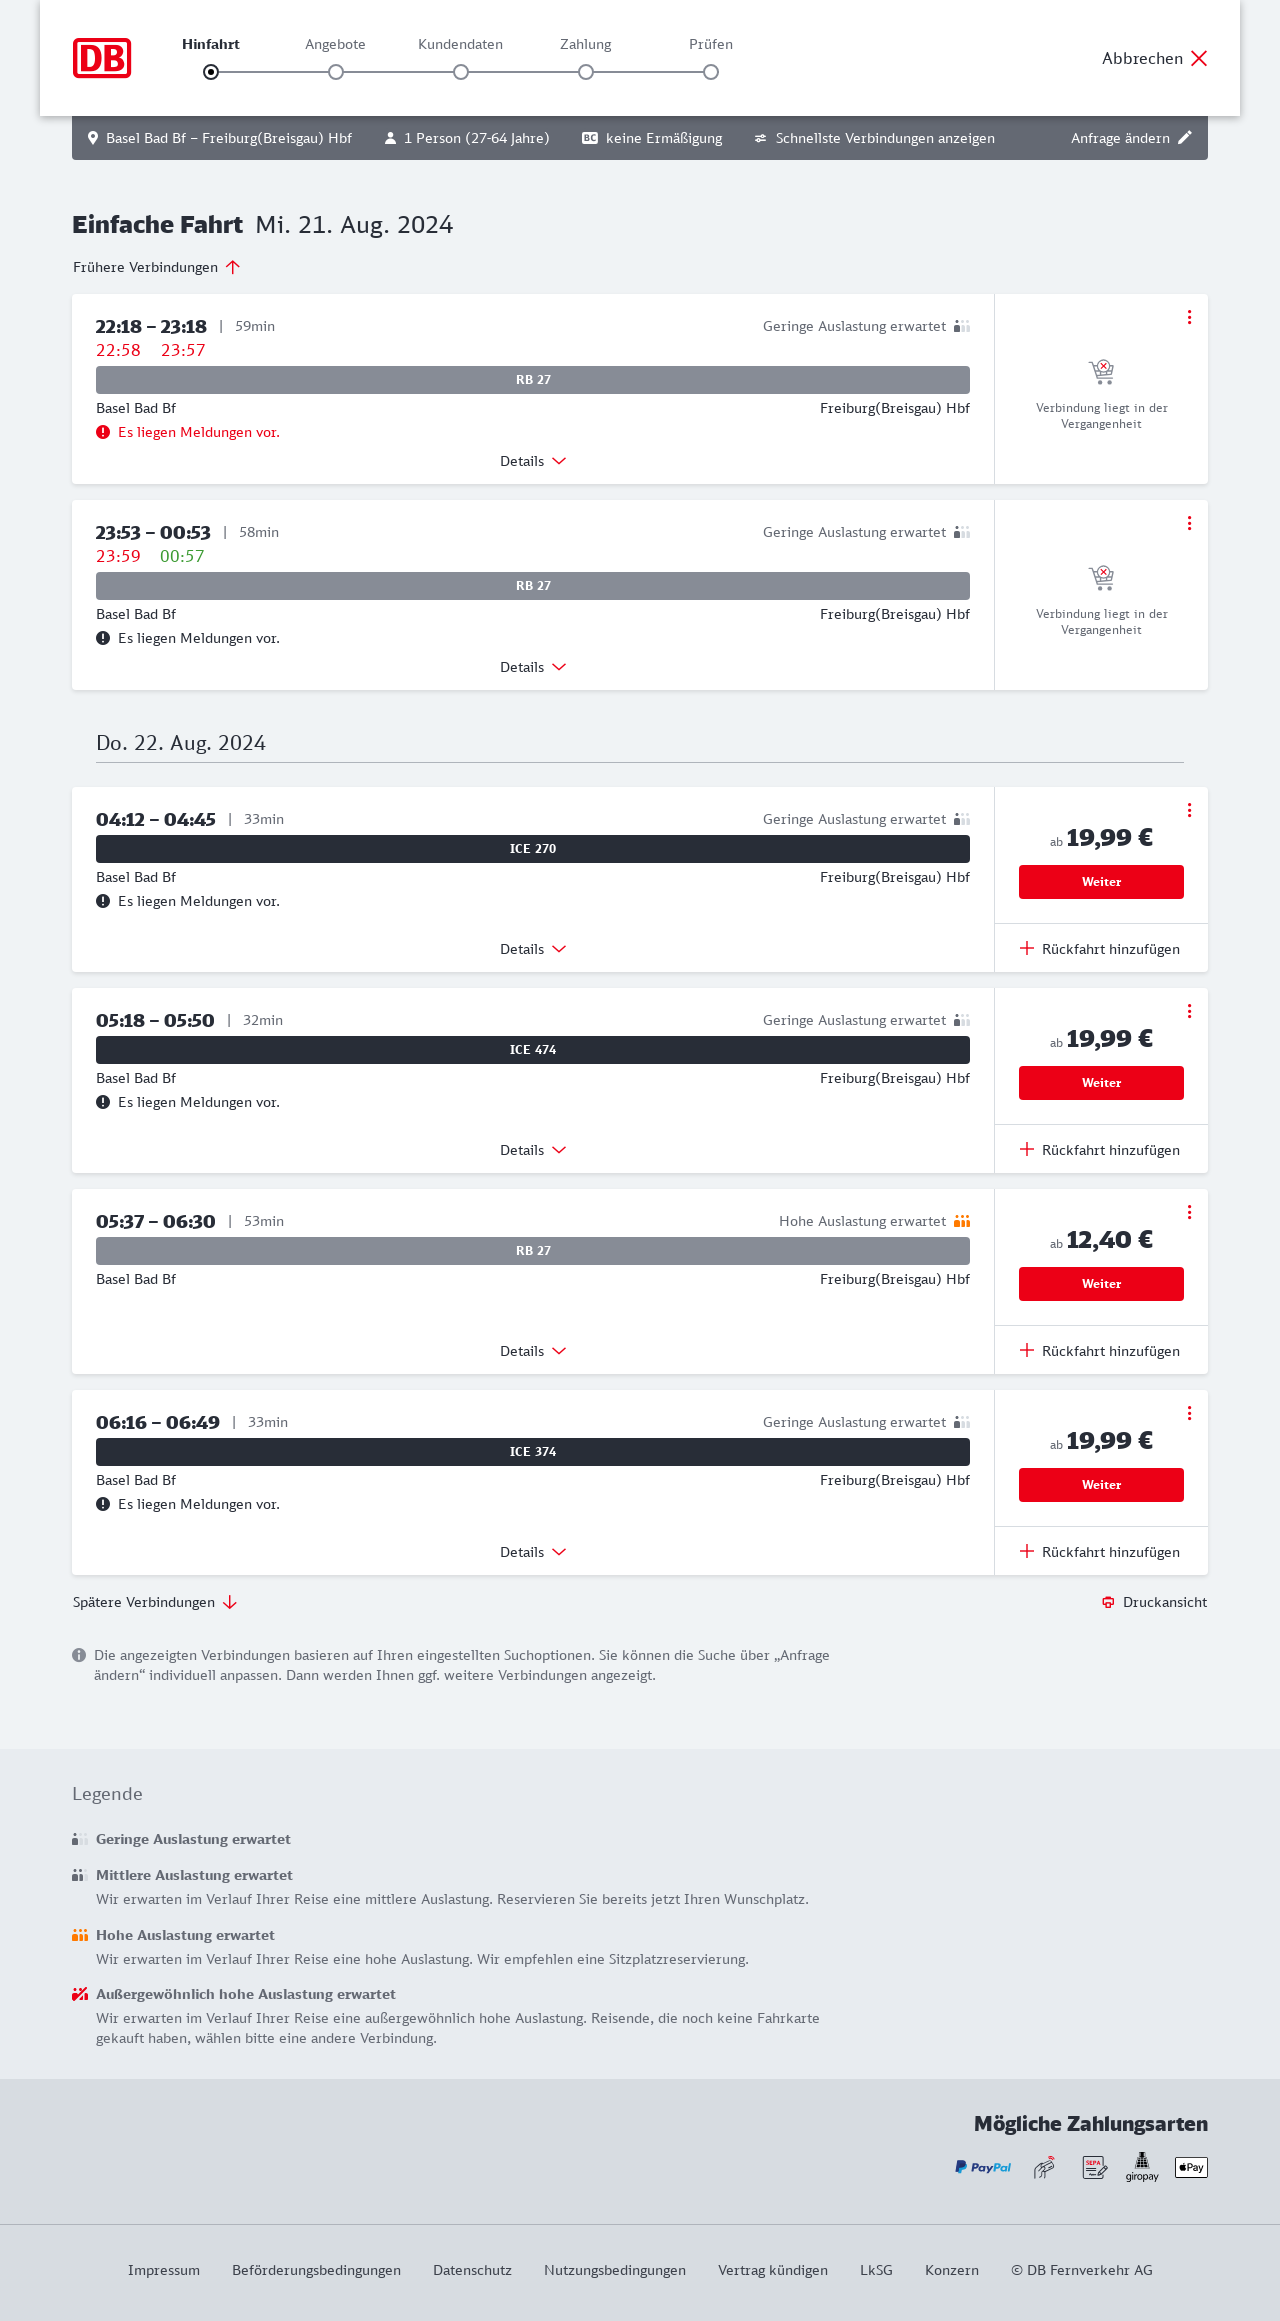The height and width of the screenshot is (2321, 1280).
Task: Expand Details for the ICE 270 connection
Action: (533, 949)
